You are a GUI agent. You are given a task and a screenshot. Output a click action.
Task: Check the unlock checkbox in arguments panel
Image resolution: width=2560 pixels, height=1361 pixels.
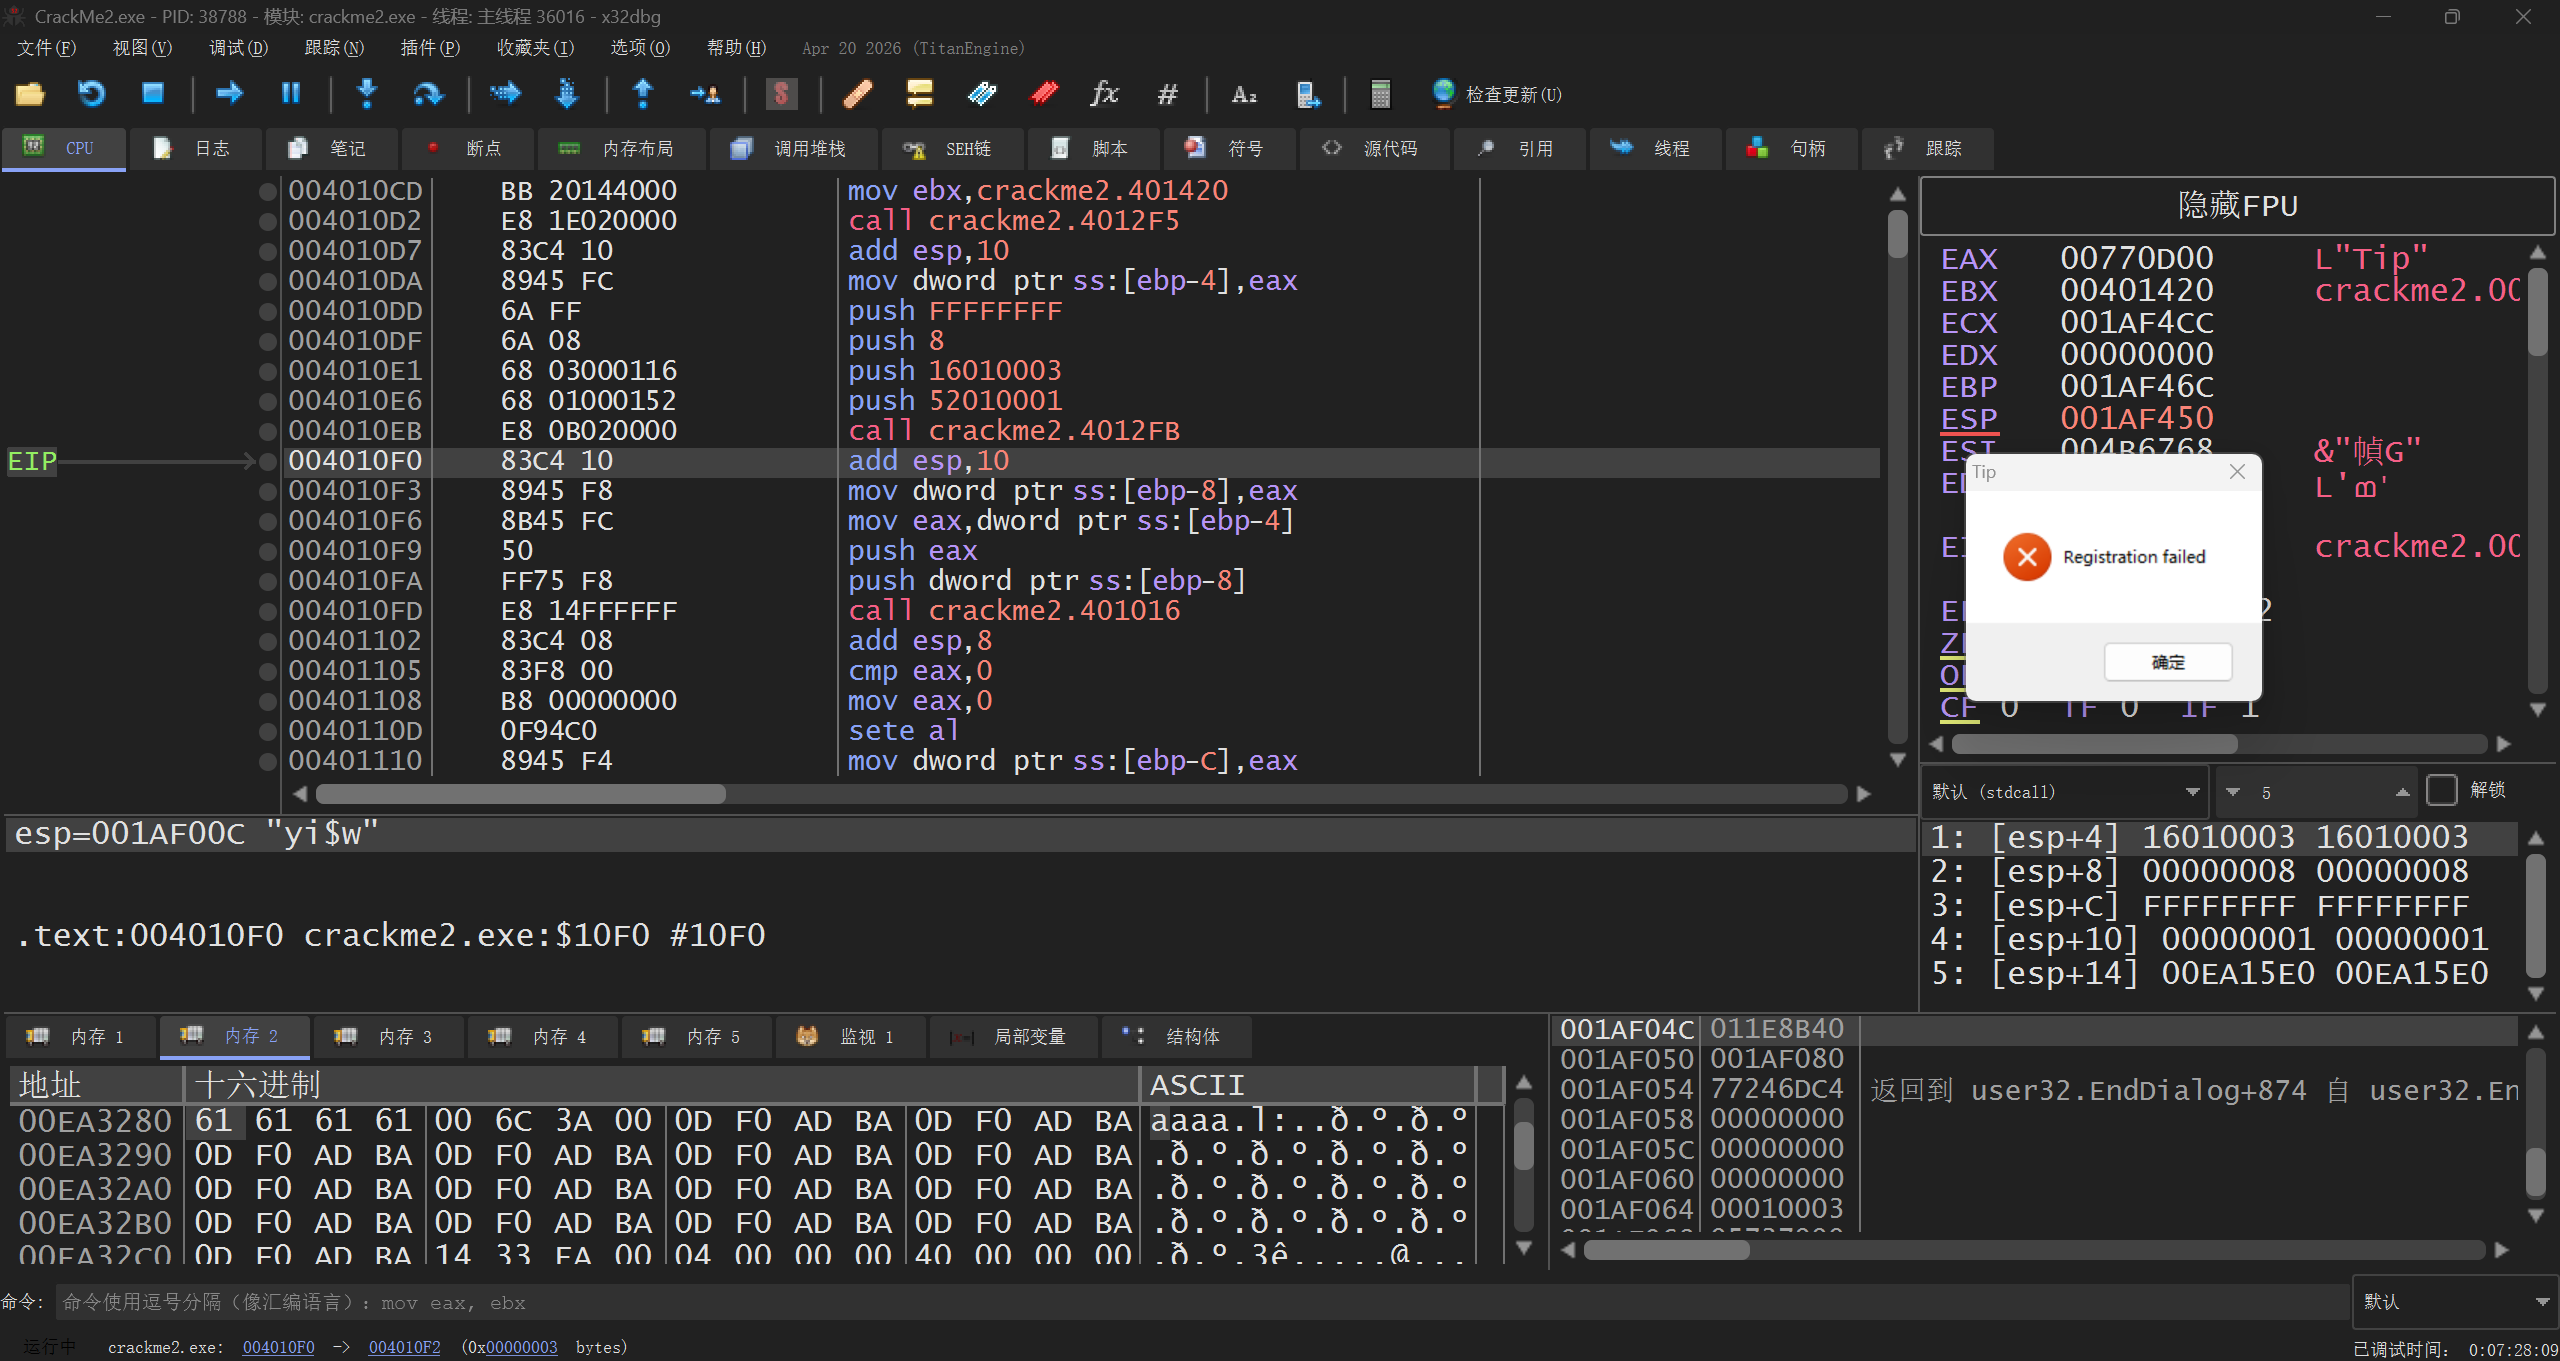(2442, 790)
